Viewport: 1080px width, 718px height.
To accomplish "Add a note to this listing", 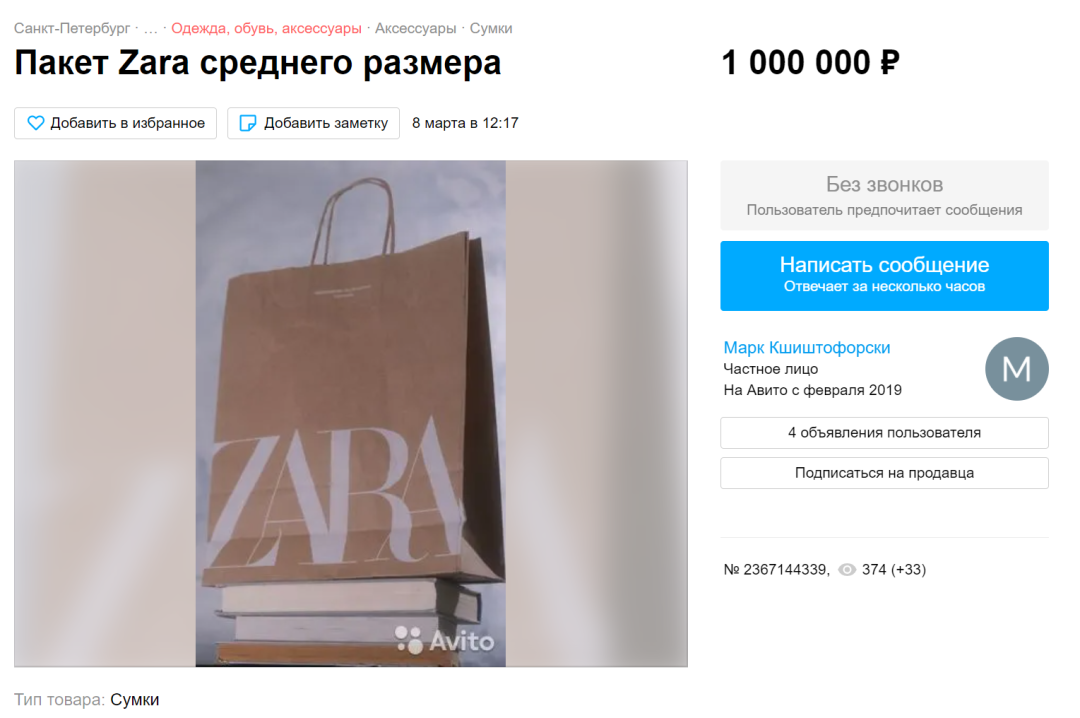I will (313, 123).
